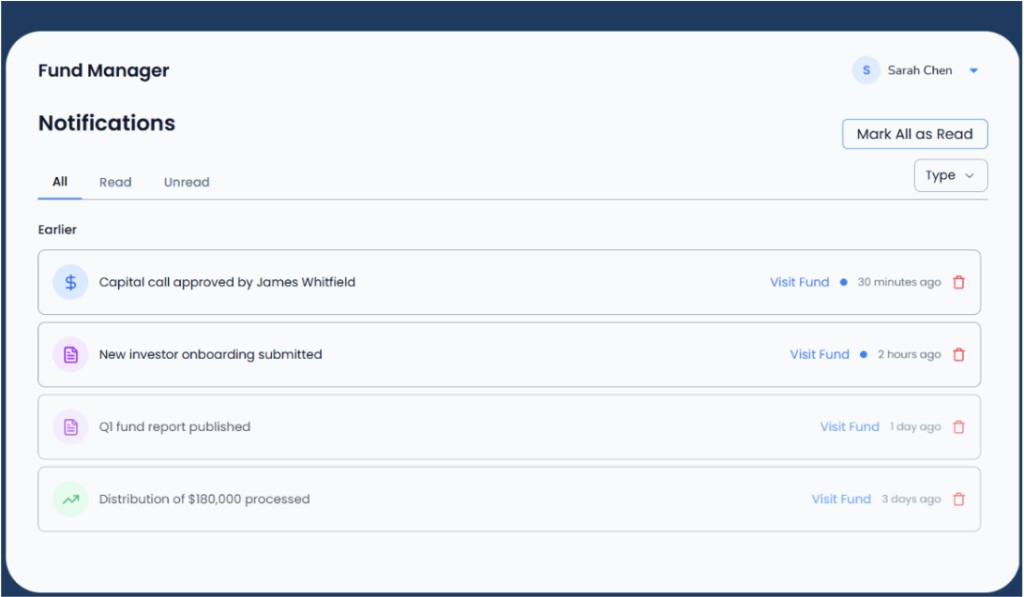Open Visit Fund link for capital call

pyautogui.click(x=799, y=282)
